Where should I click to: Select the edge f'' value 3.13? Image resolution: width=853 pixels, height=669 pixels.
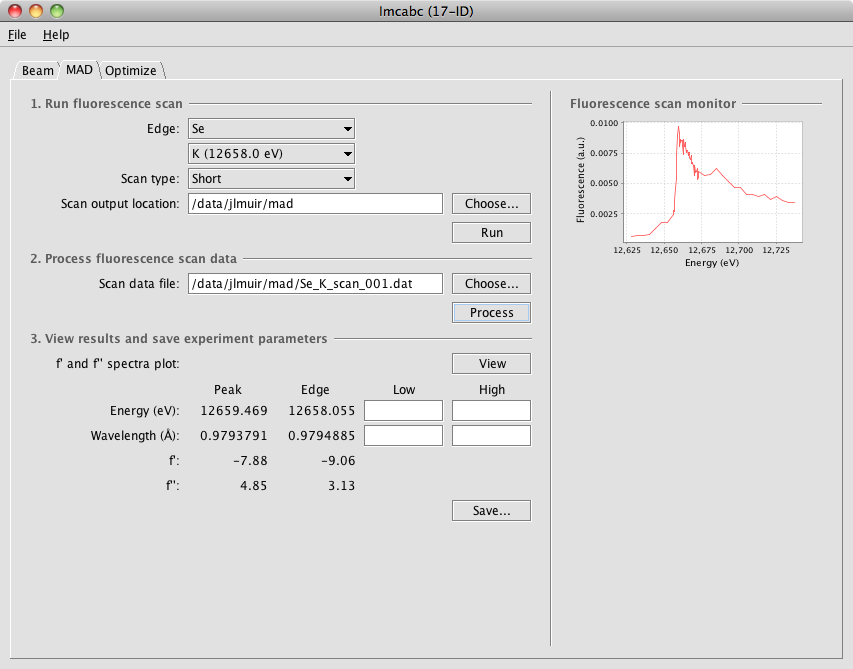tap(341, 486)
